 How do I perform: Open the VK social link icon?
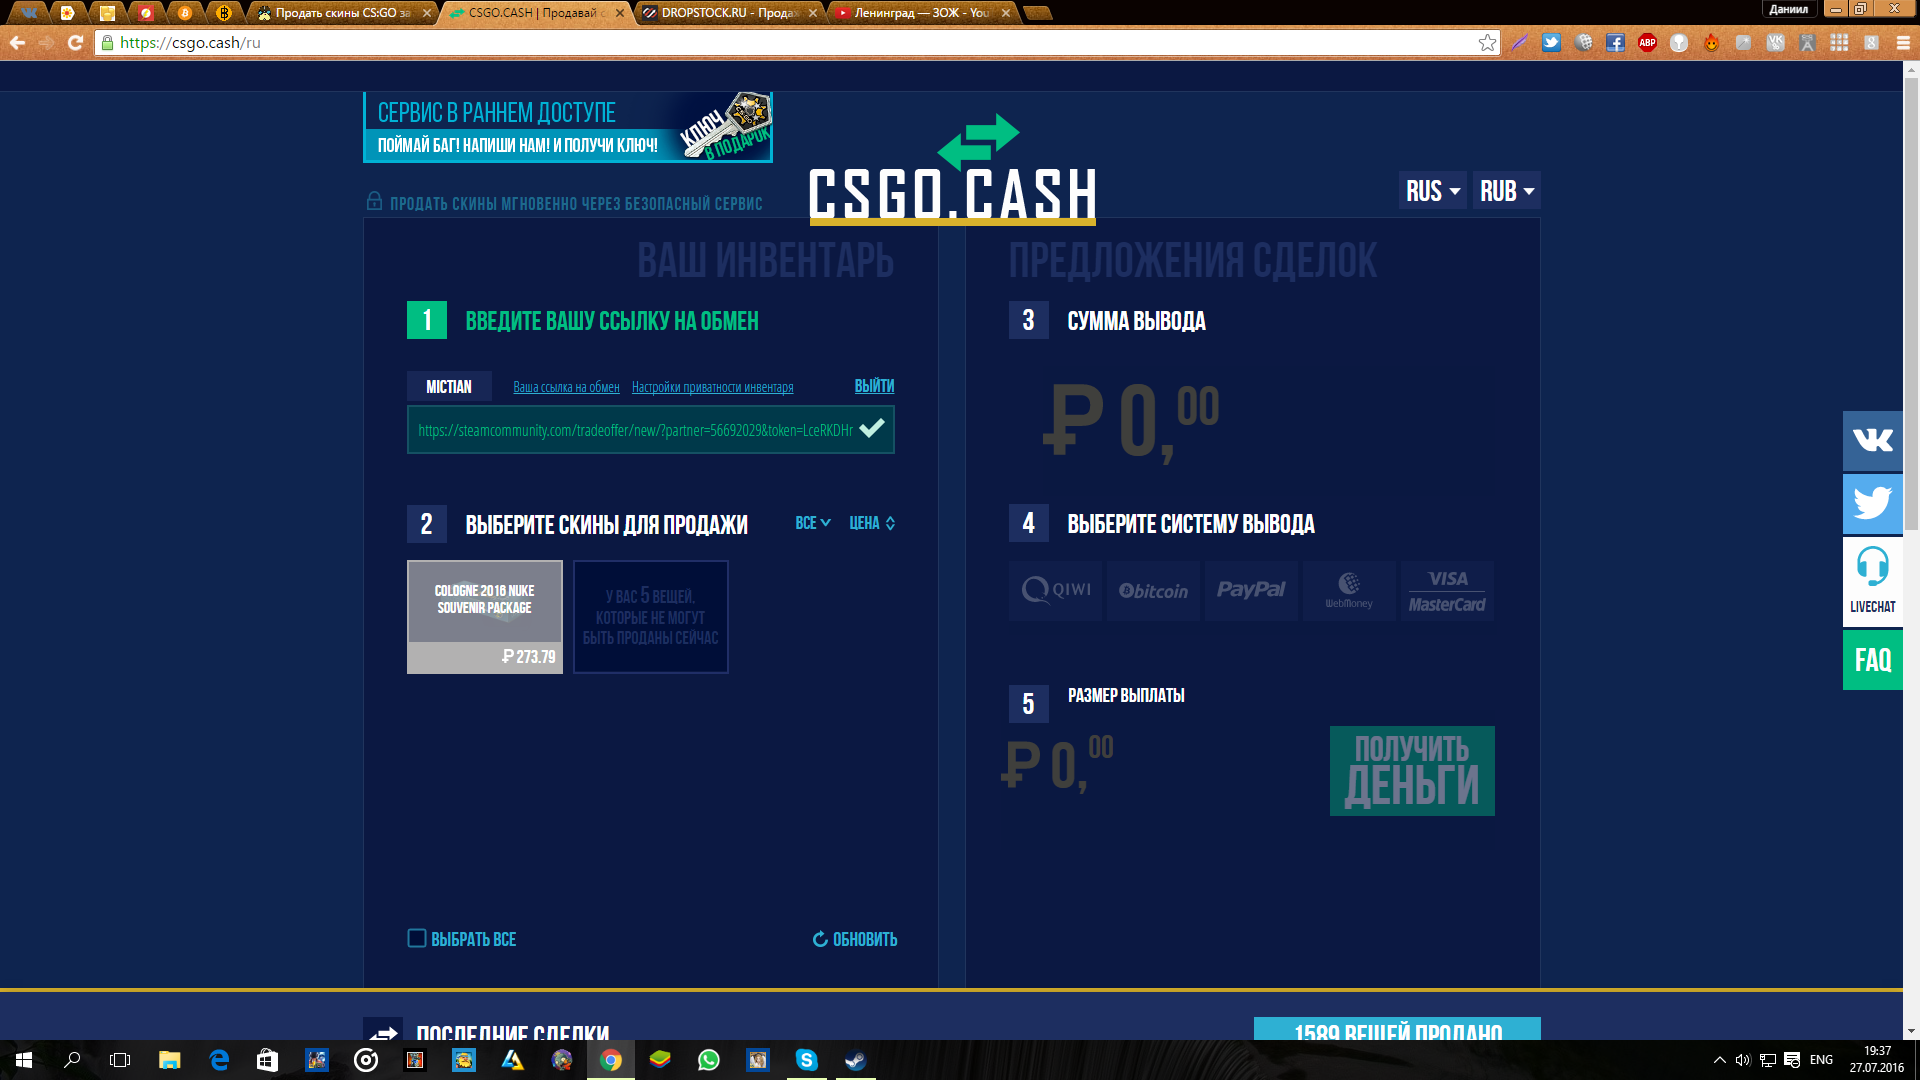tap(1872, 440)
